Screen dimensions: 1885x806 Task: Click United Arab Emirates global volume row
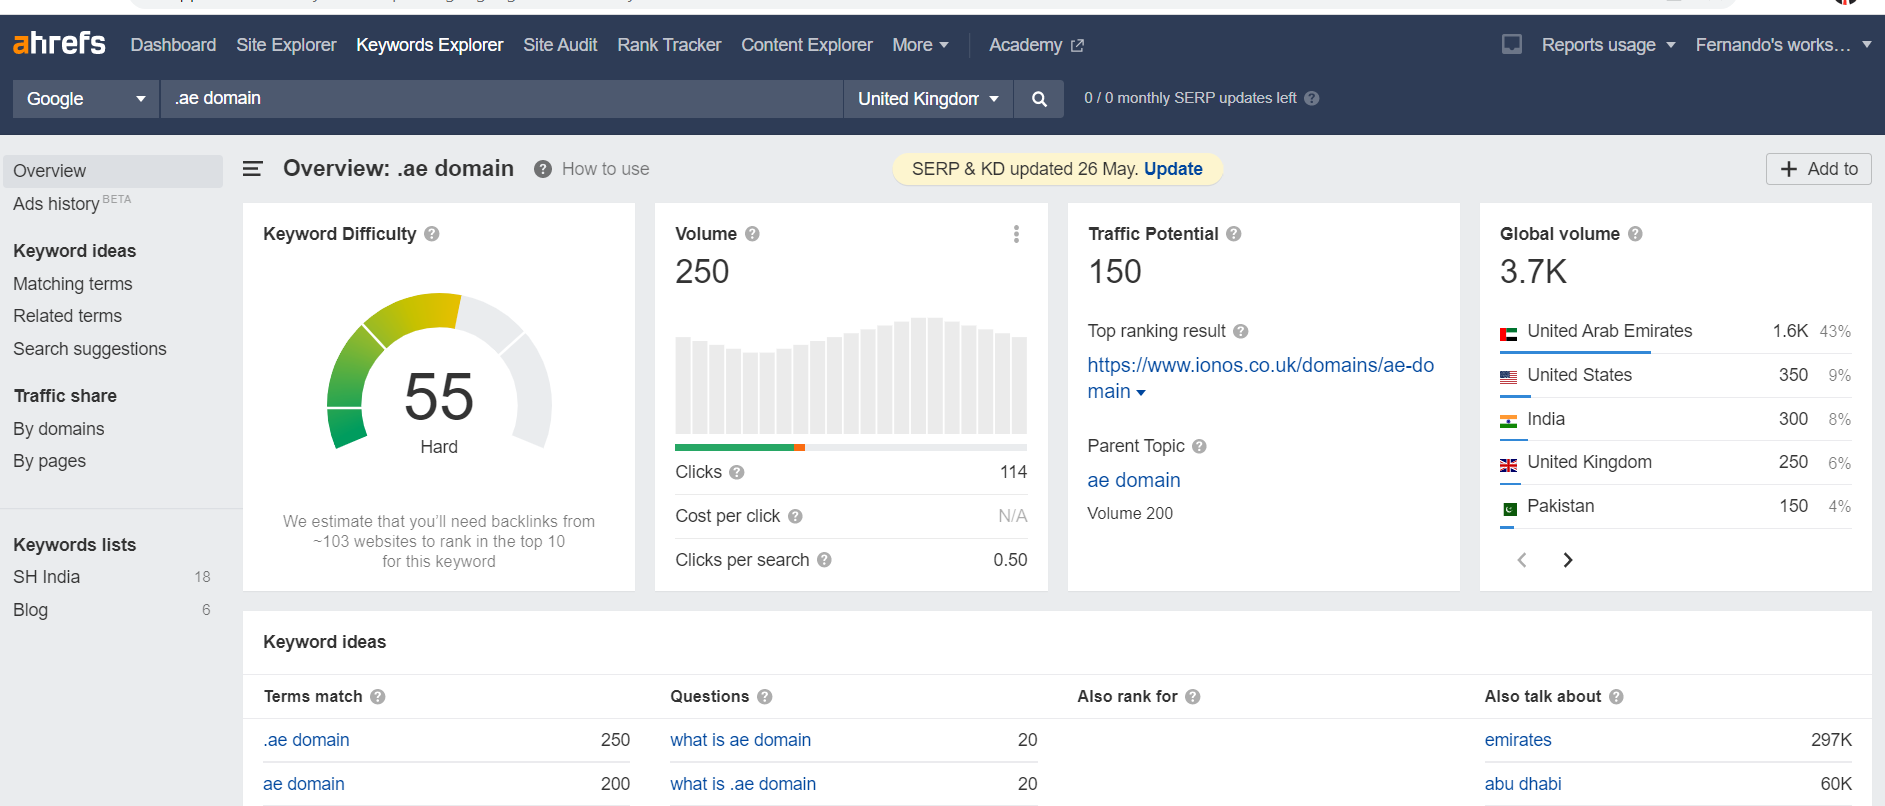pyautogui.click(x=1676, y=332)
